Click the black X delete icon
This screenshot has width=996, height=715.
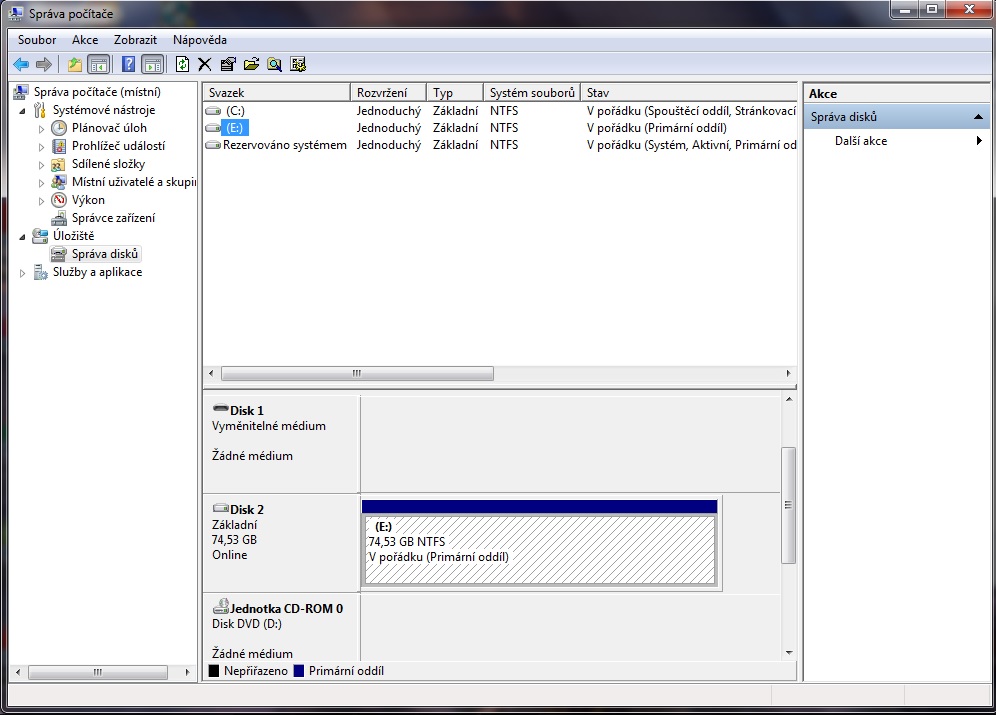coord(205,65)
